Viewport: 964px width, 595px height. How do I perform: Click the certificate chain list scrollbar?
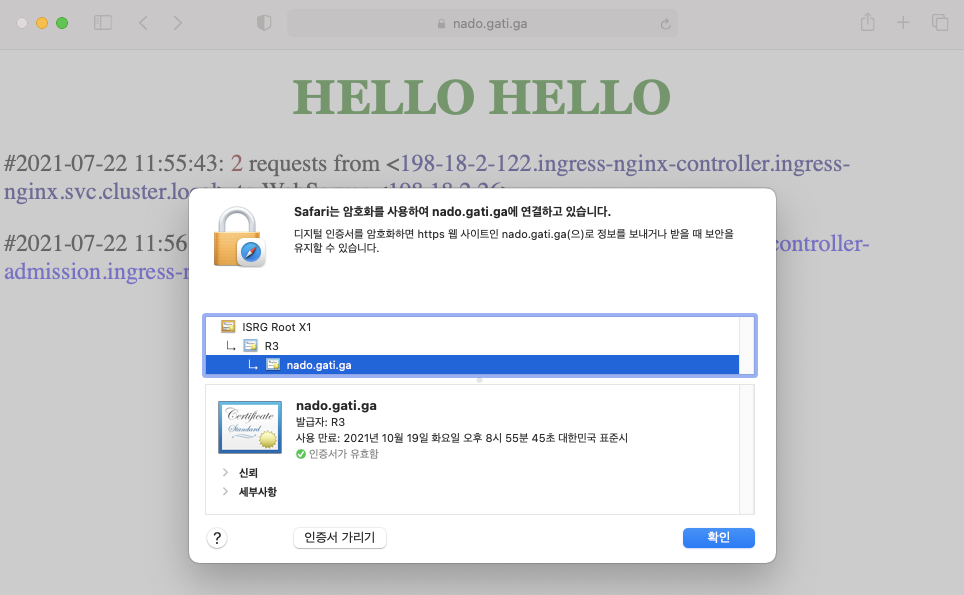747,345
